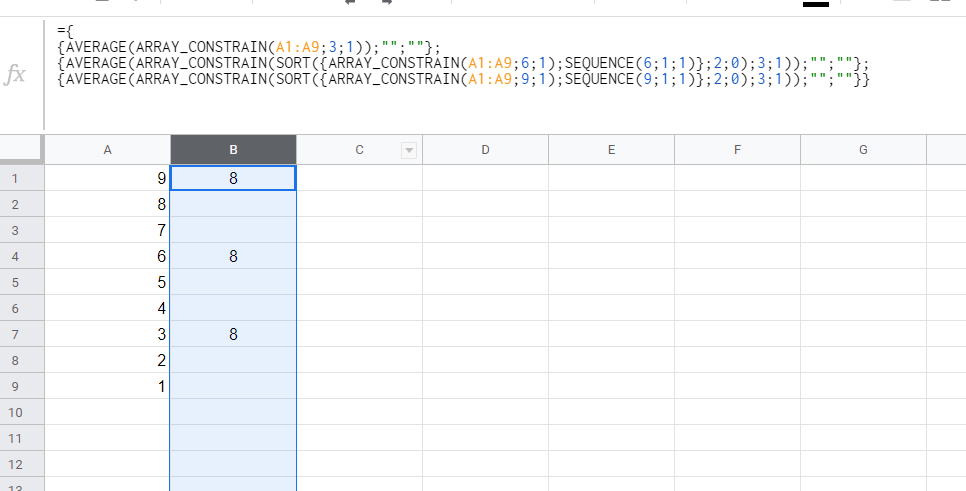Open column C dropdown arrow
The width and height of the screenshot is (966, 491).
(408, 150)
